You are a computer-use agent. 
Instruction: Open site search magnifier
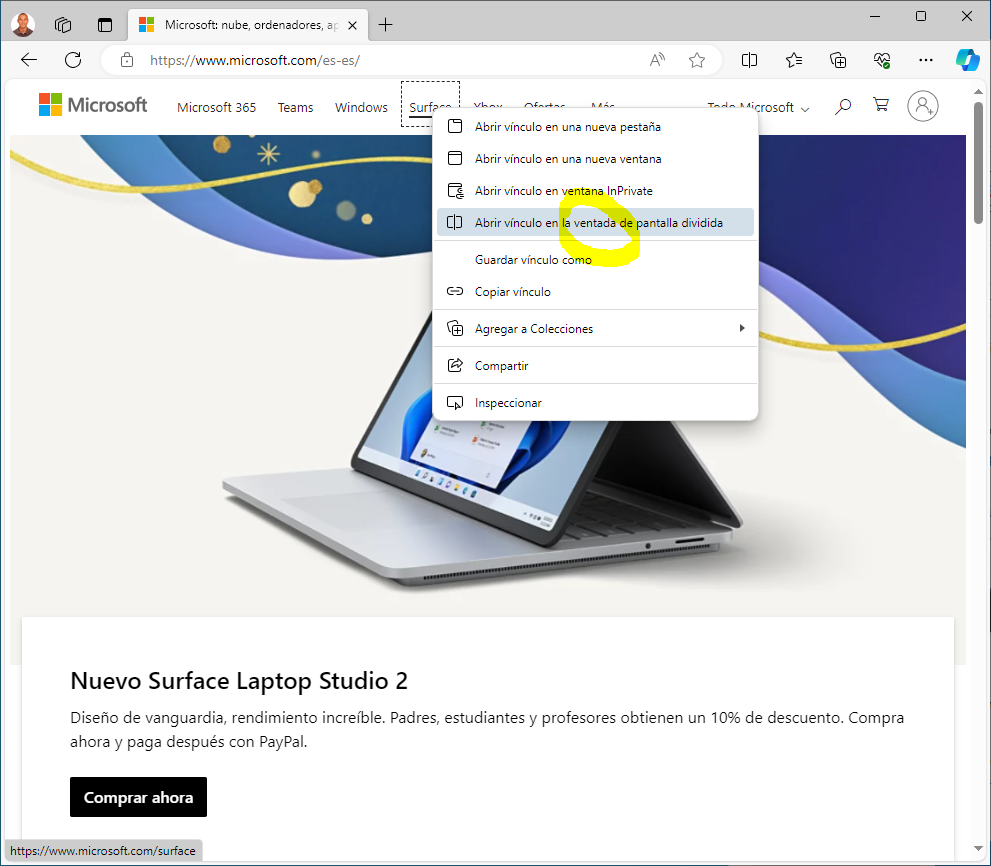842,106
